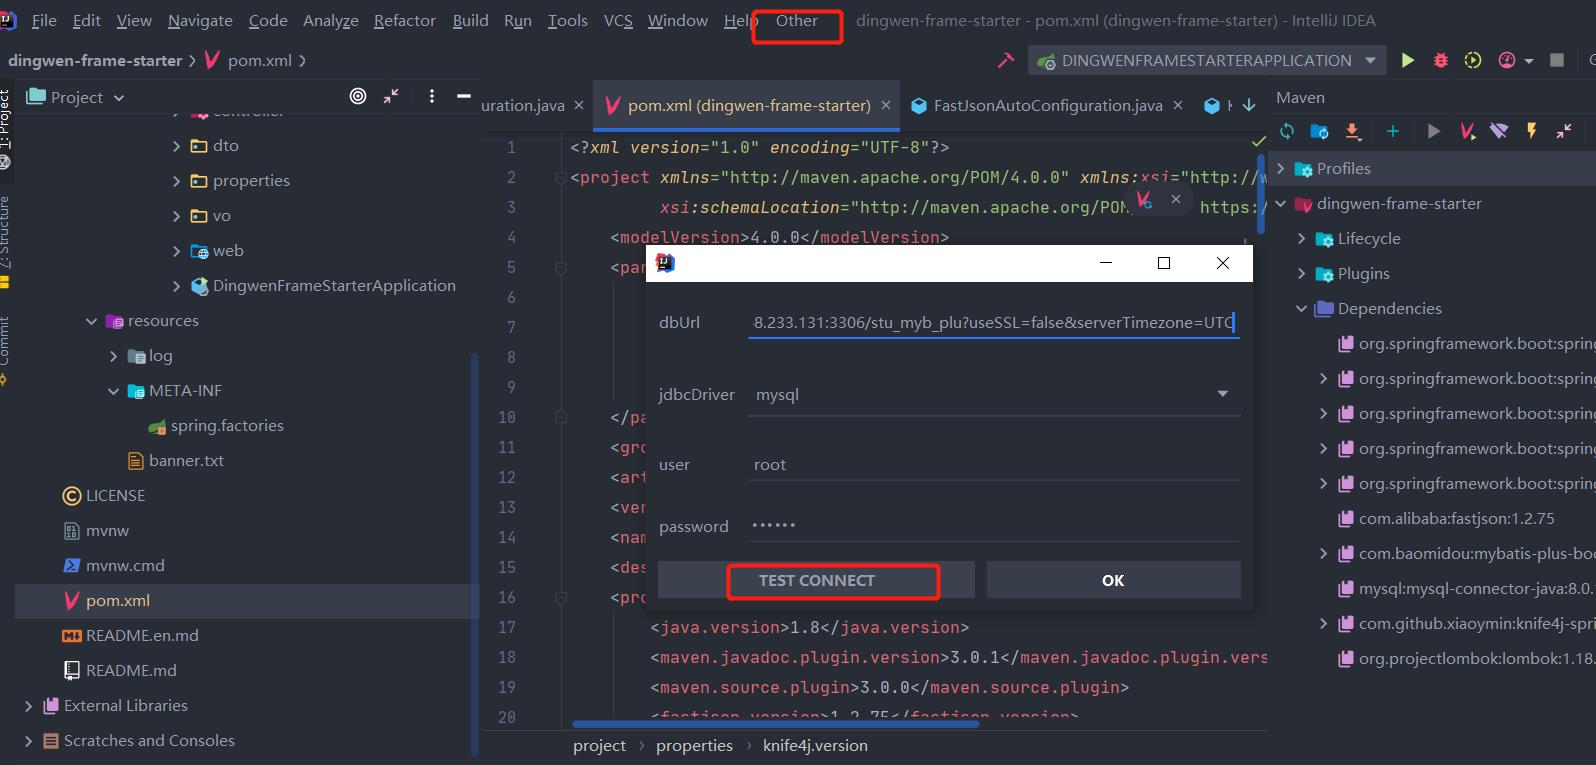This screenshot has width=1596, height=765.
Task: Close FastJsonAutoConfiguration.java tab
Action: (x=1178, y=105)
